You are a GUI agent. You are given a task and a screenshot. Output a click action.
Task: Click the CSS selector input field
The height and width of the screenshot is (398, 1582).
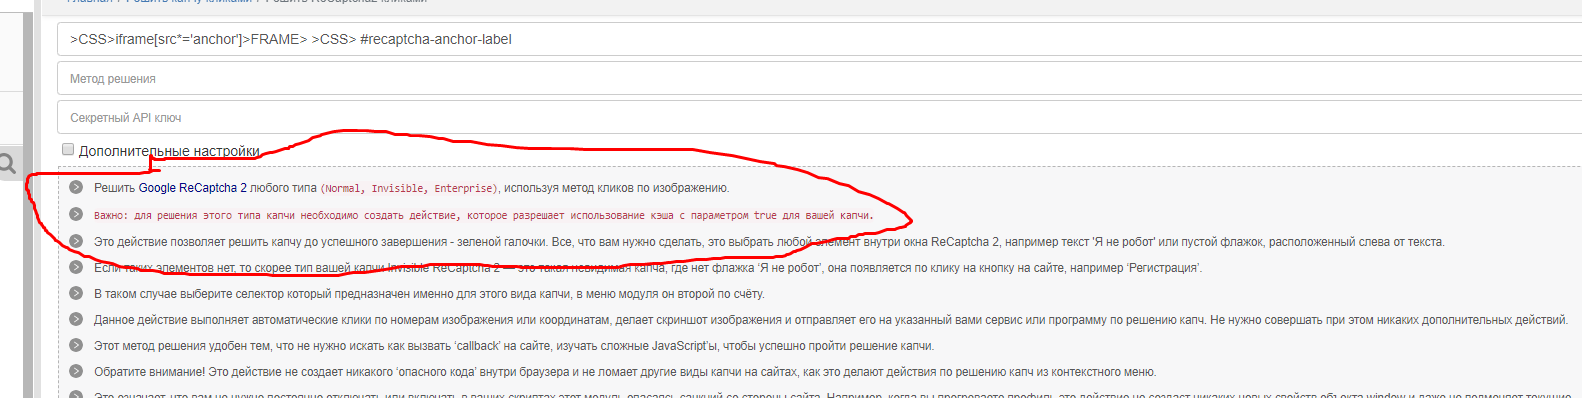pos(820,39)
